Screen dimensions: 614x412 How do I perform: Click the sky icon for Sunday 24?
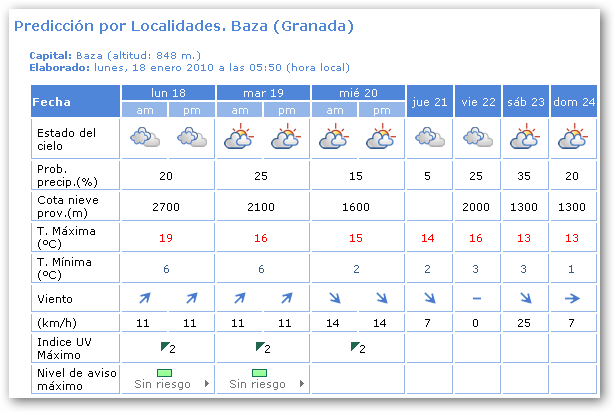[573, 138]
